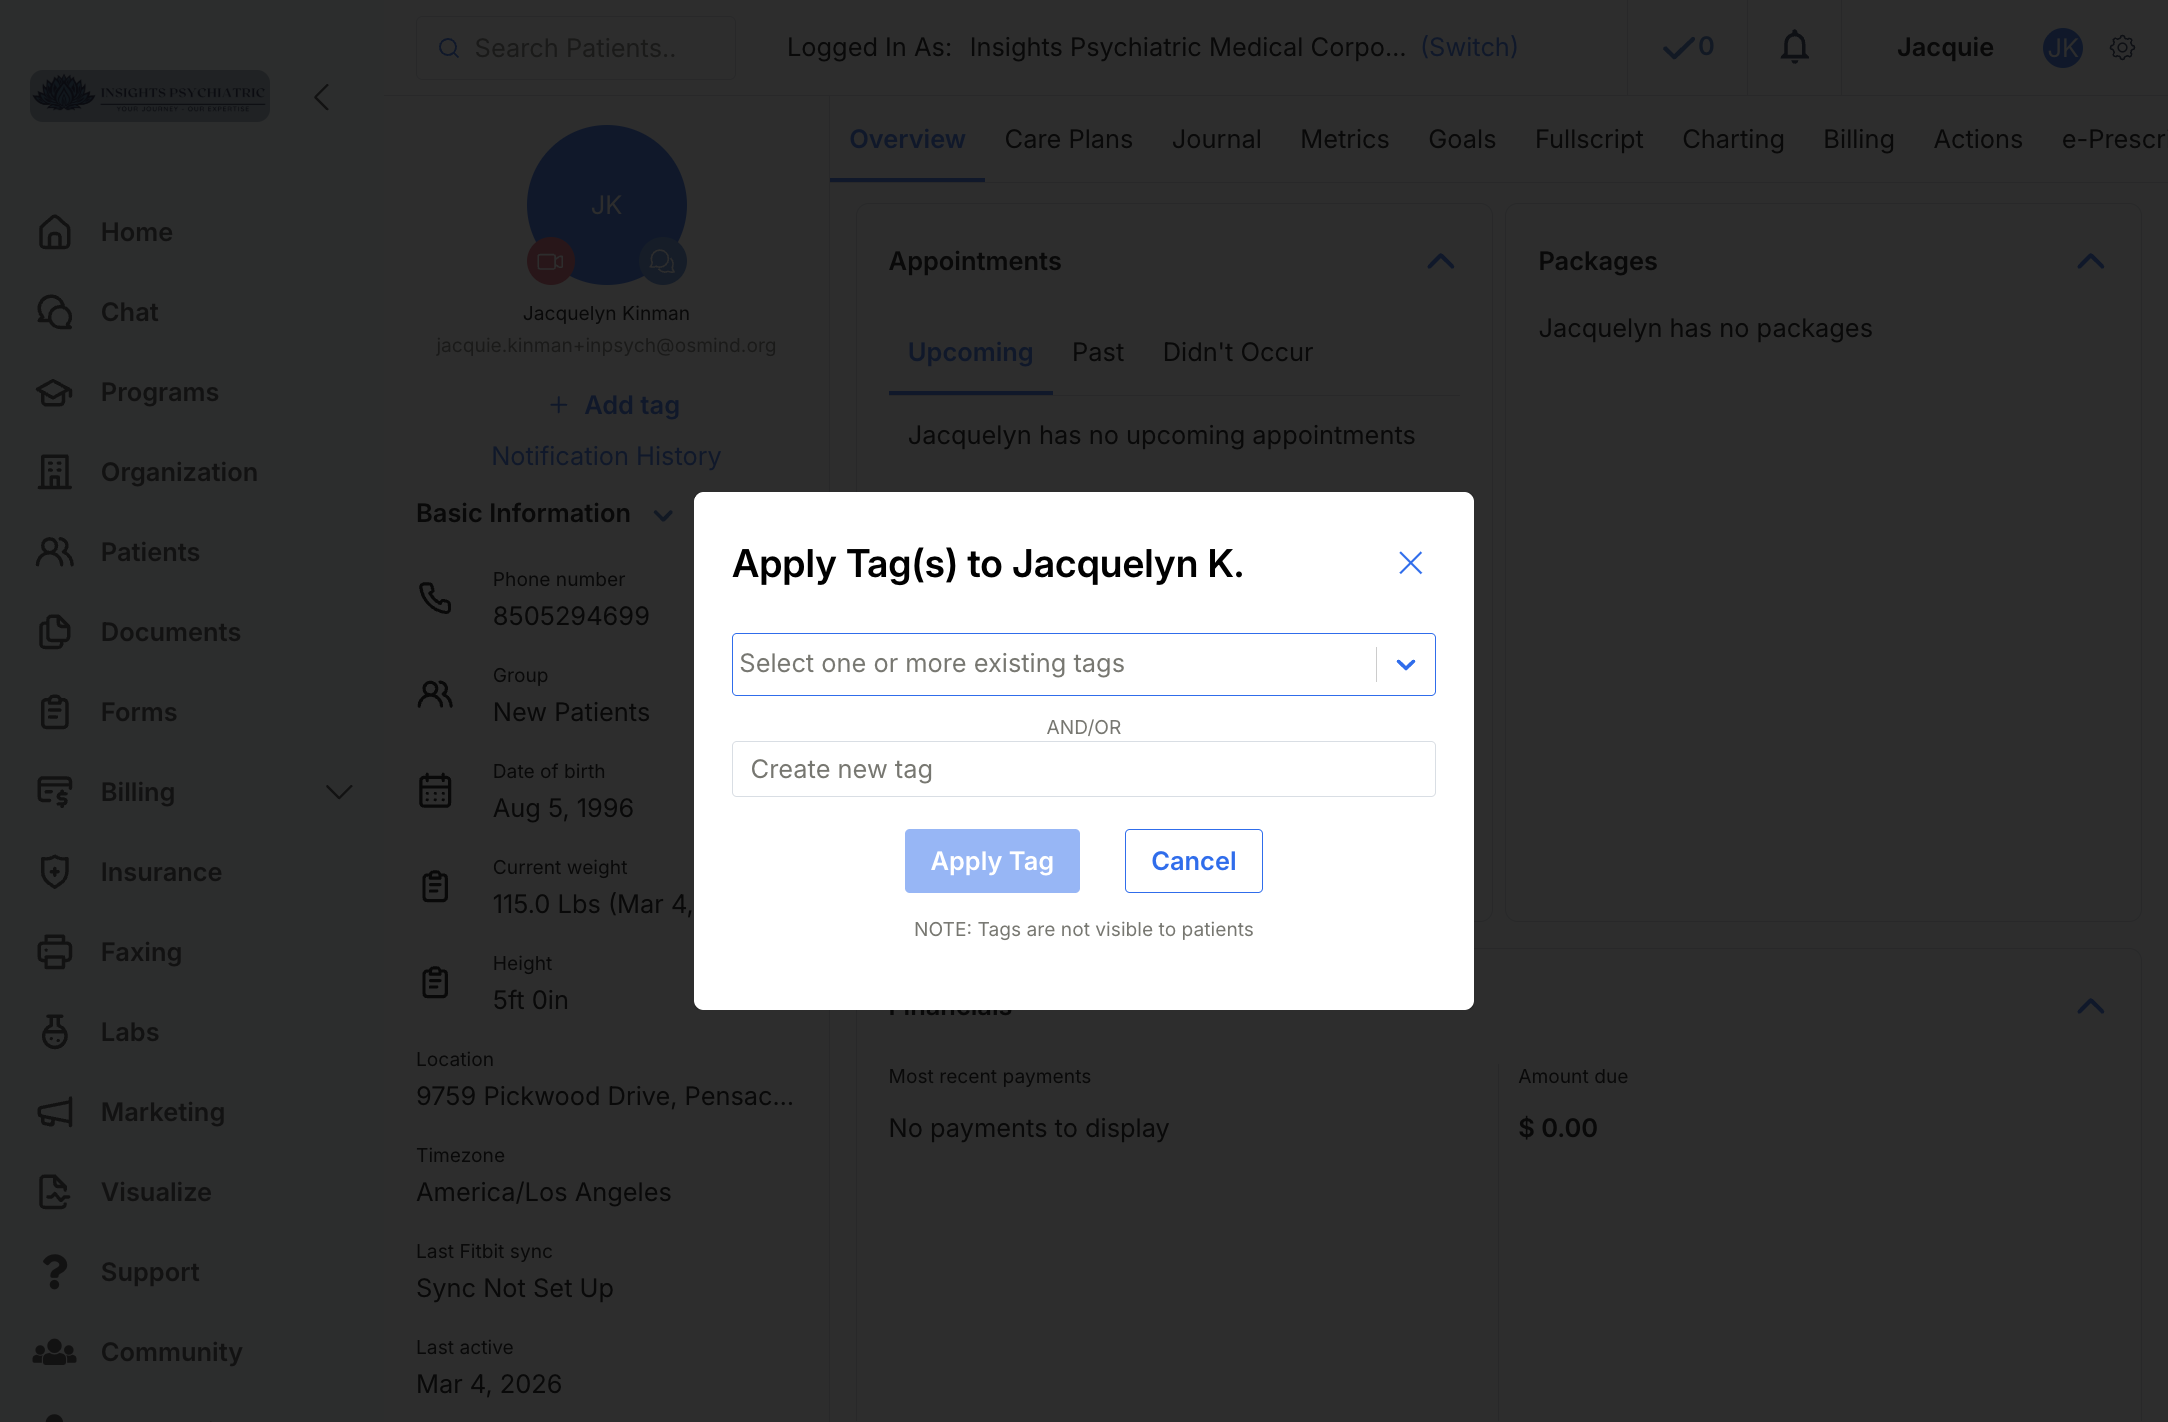This screenshot has width=2168, height=1422.
Task: Open the Insurance shield icon
Action: (55, 872)
